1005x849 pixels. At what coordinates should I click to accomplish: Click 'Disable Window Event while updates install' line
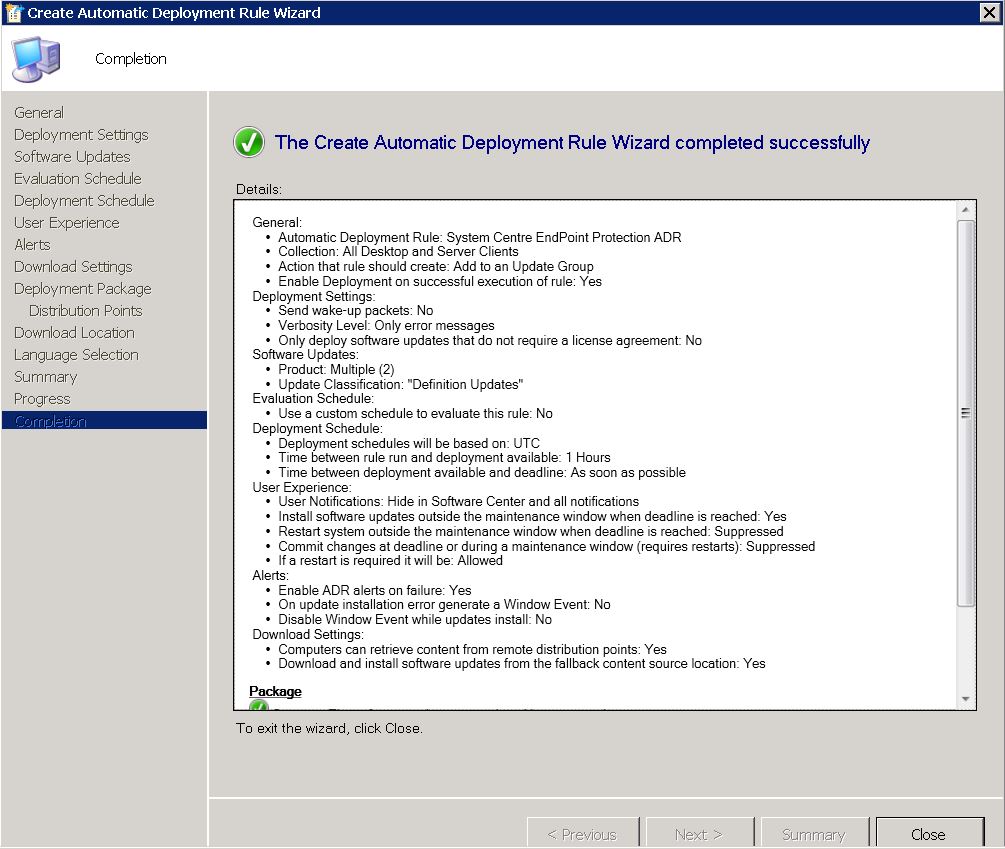point(415,620)
